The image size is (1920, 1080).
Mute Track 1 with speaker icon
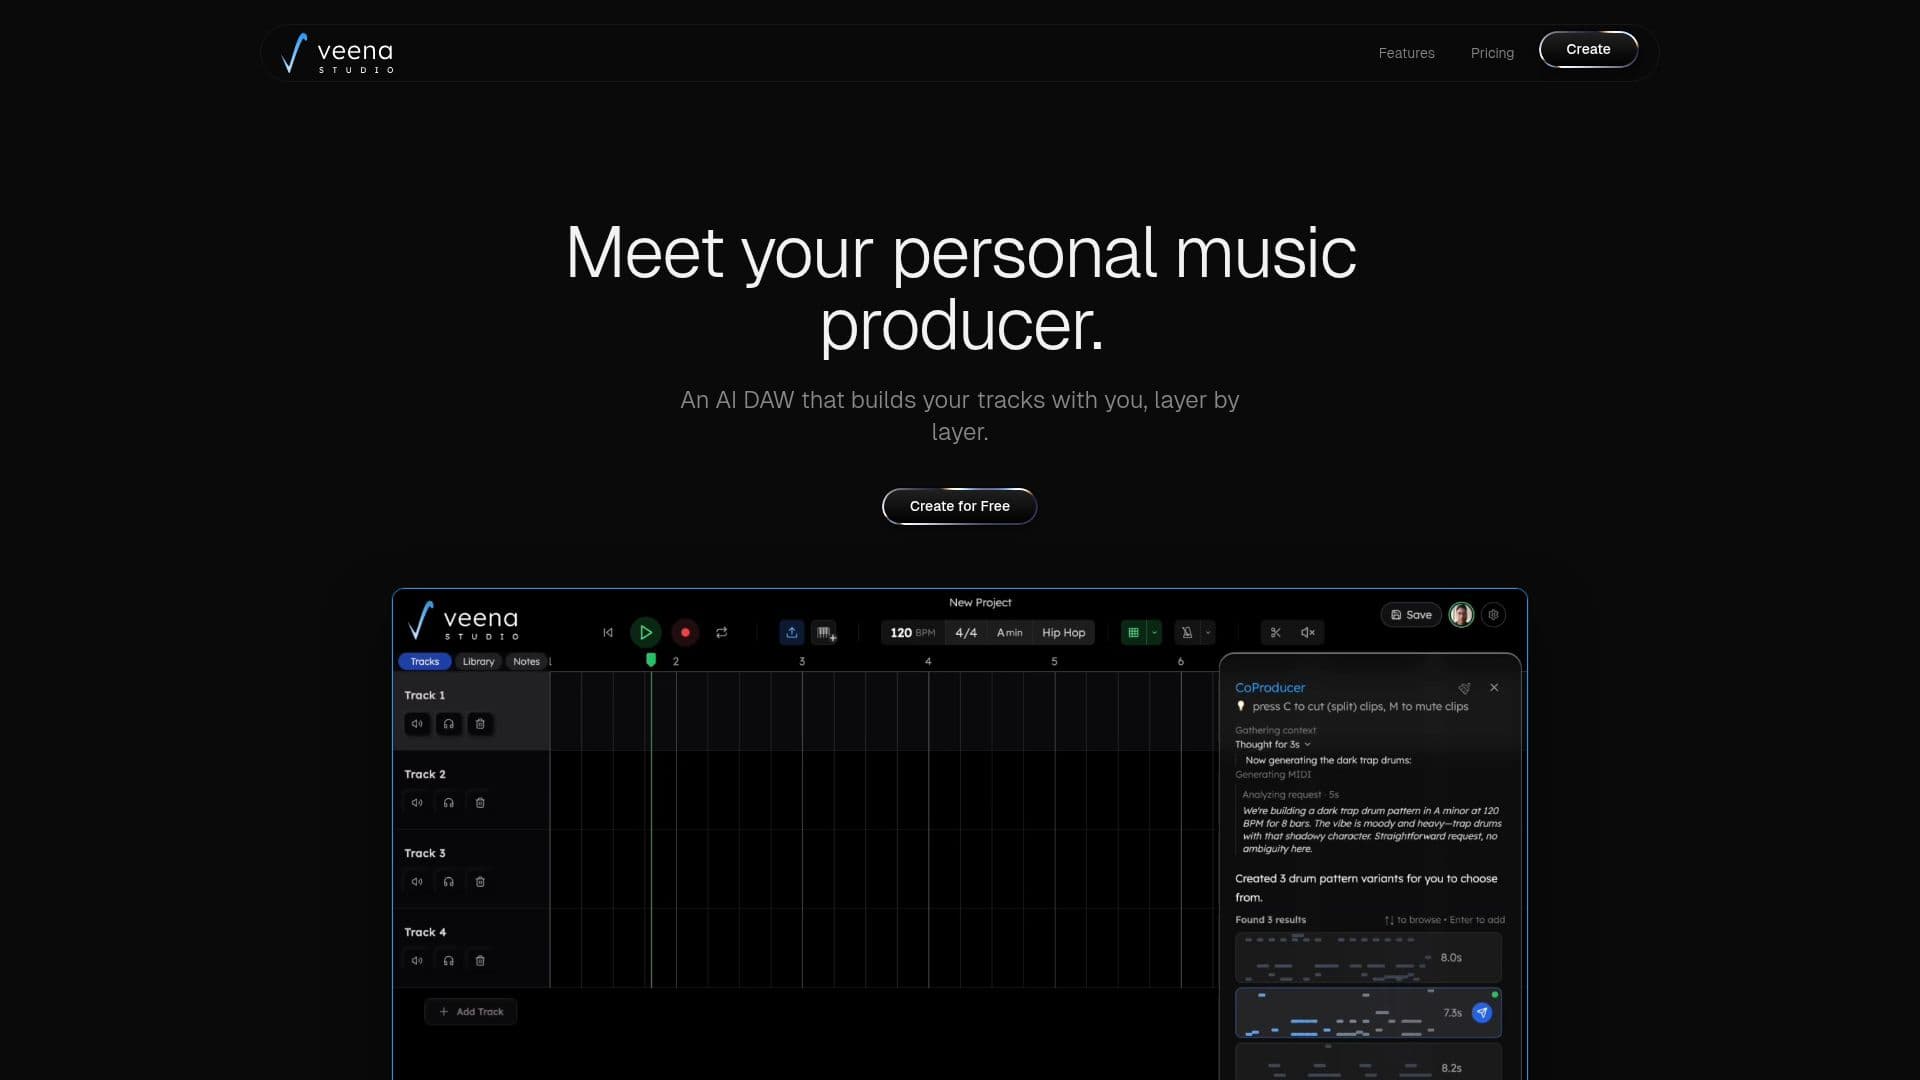point(417,724)
